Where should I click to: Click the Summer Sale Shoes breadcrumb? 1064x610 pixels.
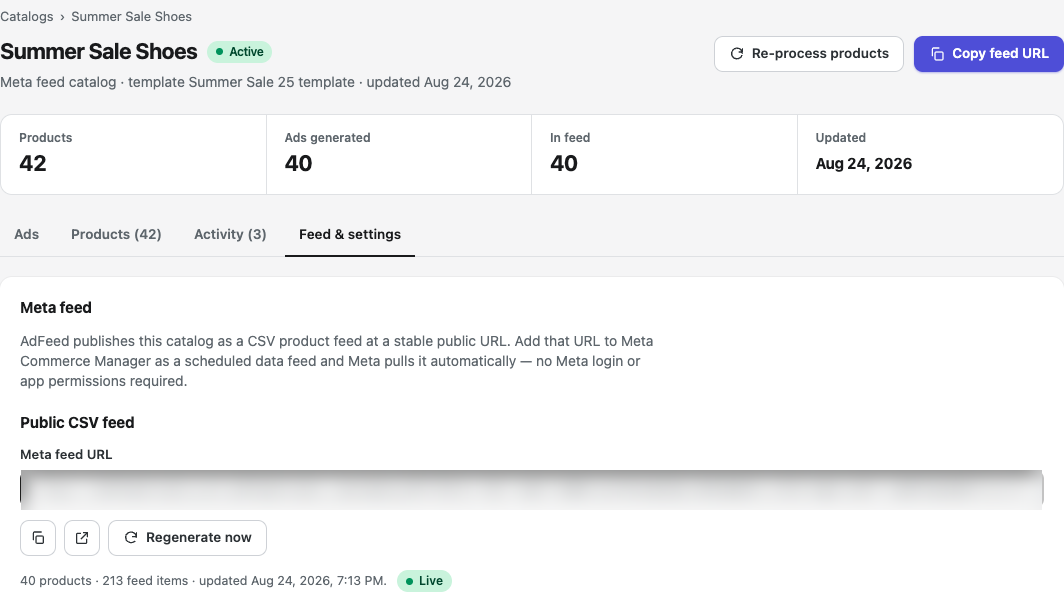[132, 16]
